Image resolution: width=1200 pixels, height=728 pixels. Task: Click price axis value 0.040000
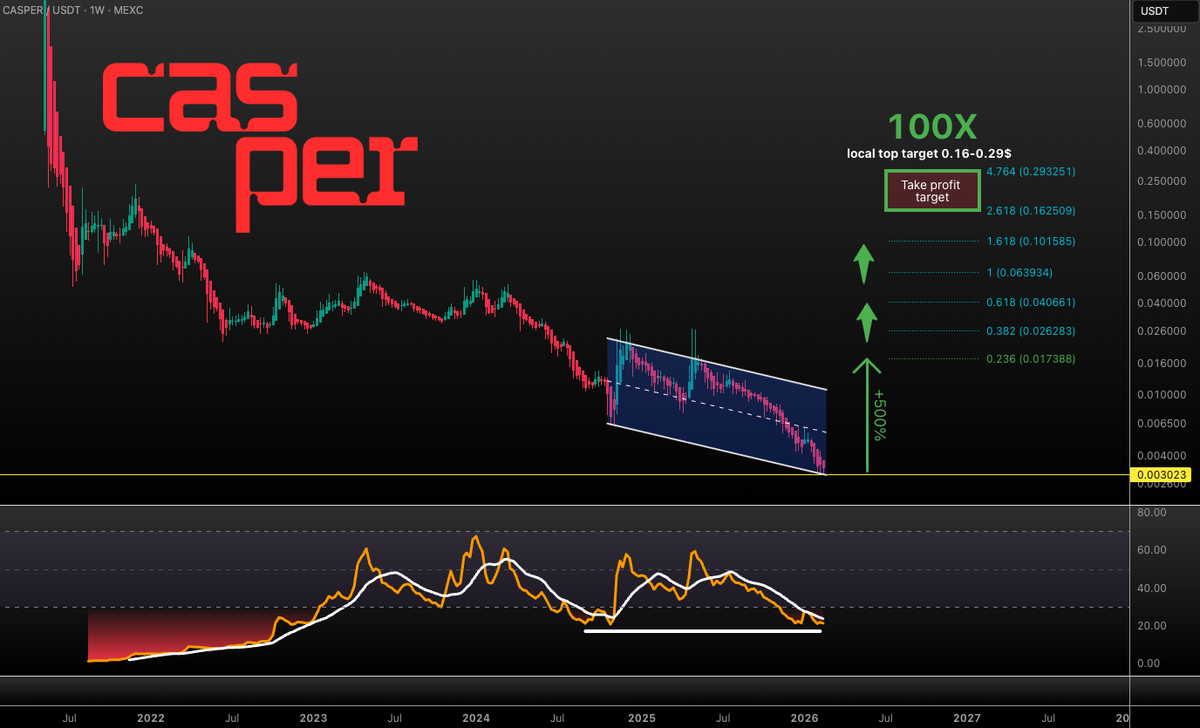[x=1163, y=303]
